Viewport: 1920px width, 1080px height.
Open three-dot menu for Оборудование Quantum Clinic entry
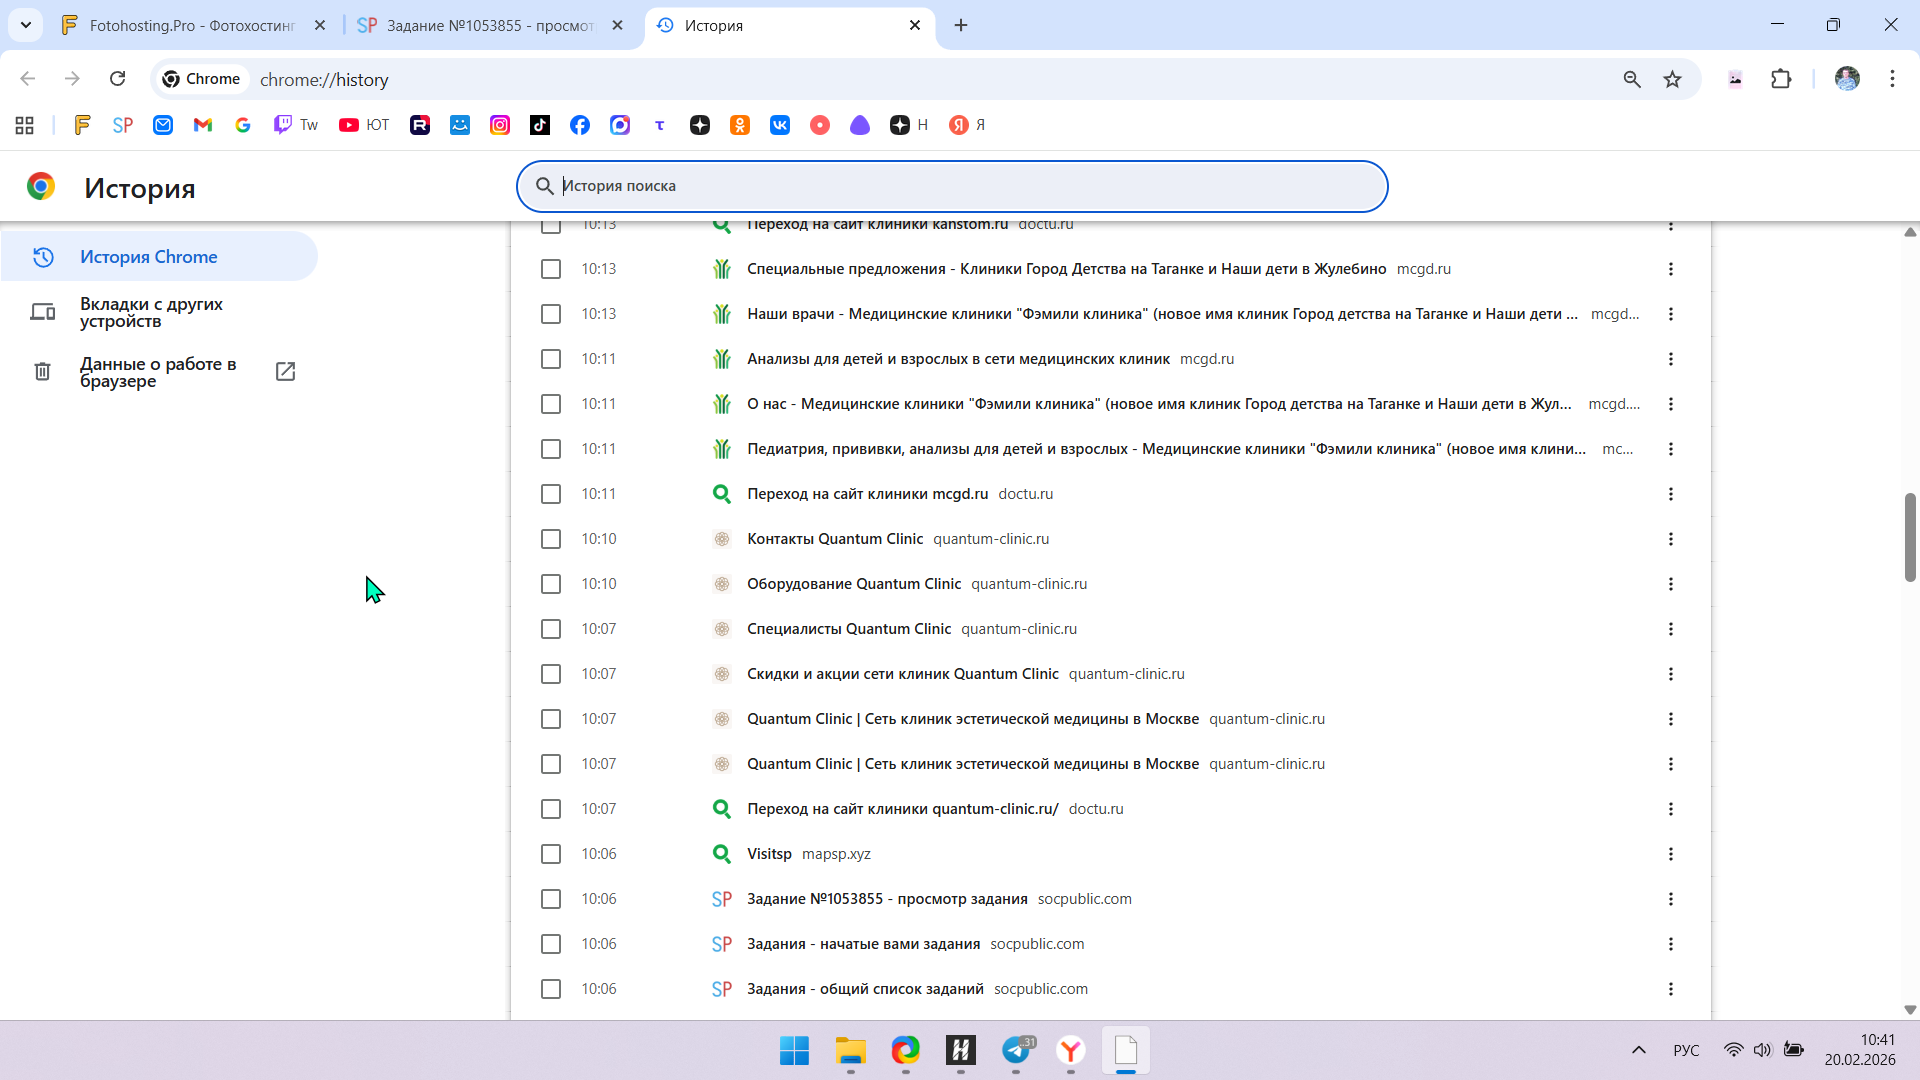(x=1670, y=584)
